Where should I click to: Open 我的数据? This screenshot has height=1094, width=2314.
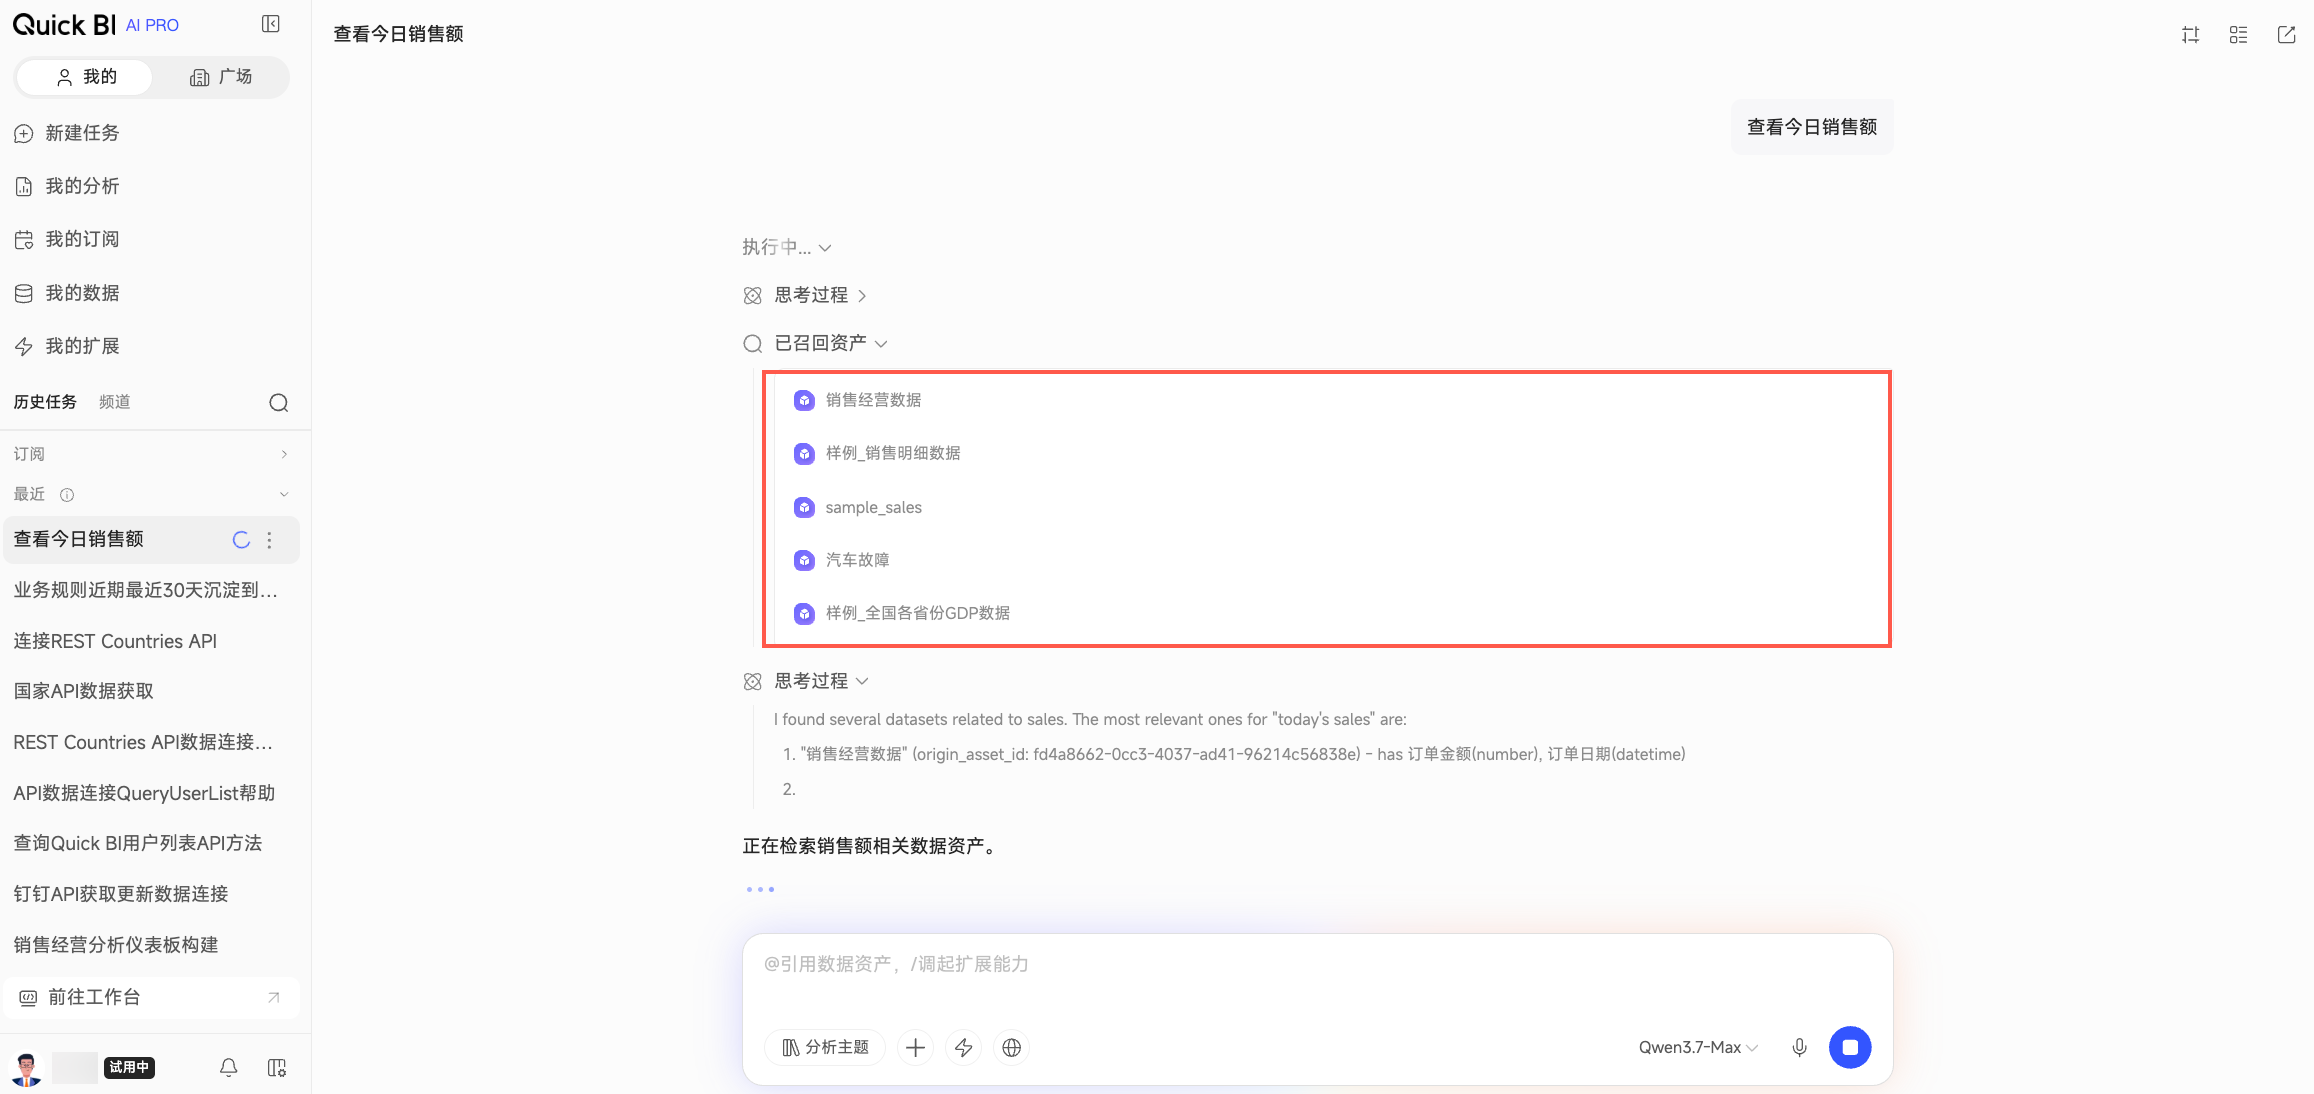66,293
